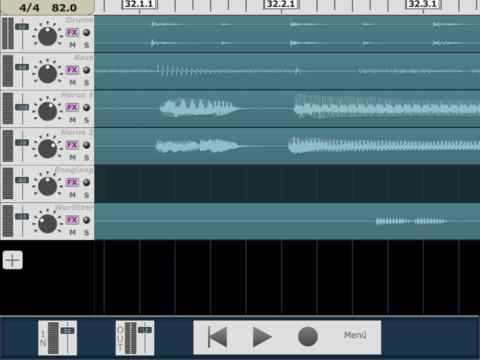Screen dimensions: 480x360
Task: Mute the Wurlitzer track
Action: point(73,232)
